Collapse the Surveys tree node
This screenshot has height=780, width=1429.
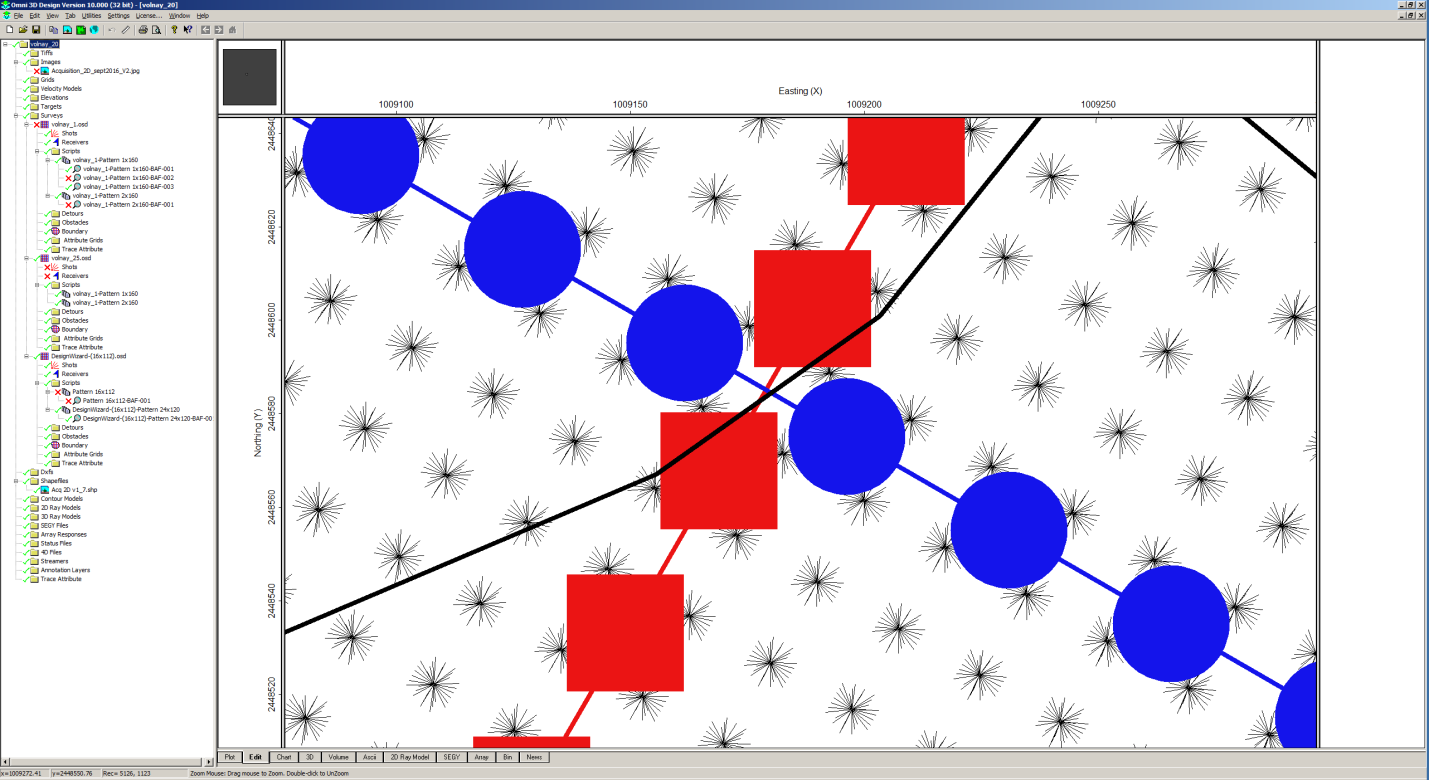click(16, 116)
